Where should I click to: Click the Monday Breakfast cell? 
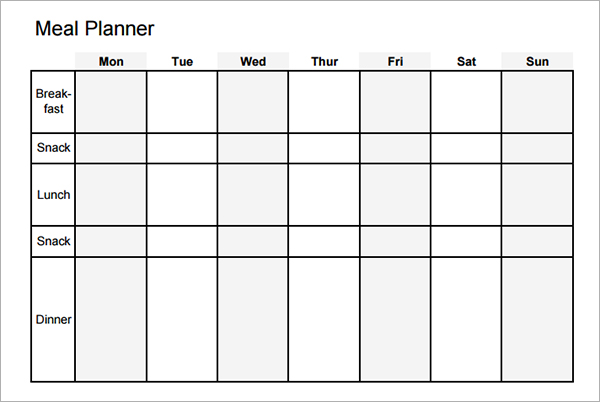[x=111, y=102]
